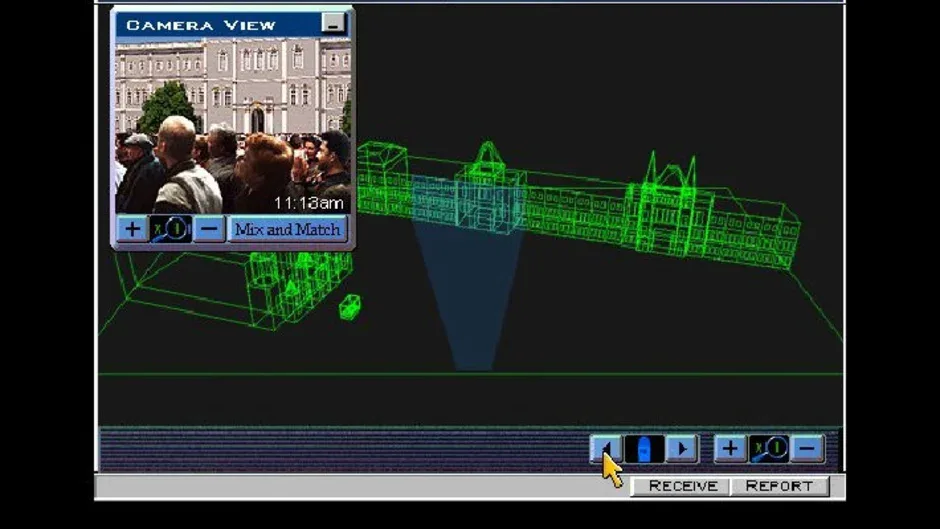Collapse the Camera View panel
The width and height of the screenshot is (940, 529).
click(x=333, y=23)
